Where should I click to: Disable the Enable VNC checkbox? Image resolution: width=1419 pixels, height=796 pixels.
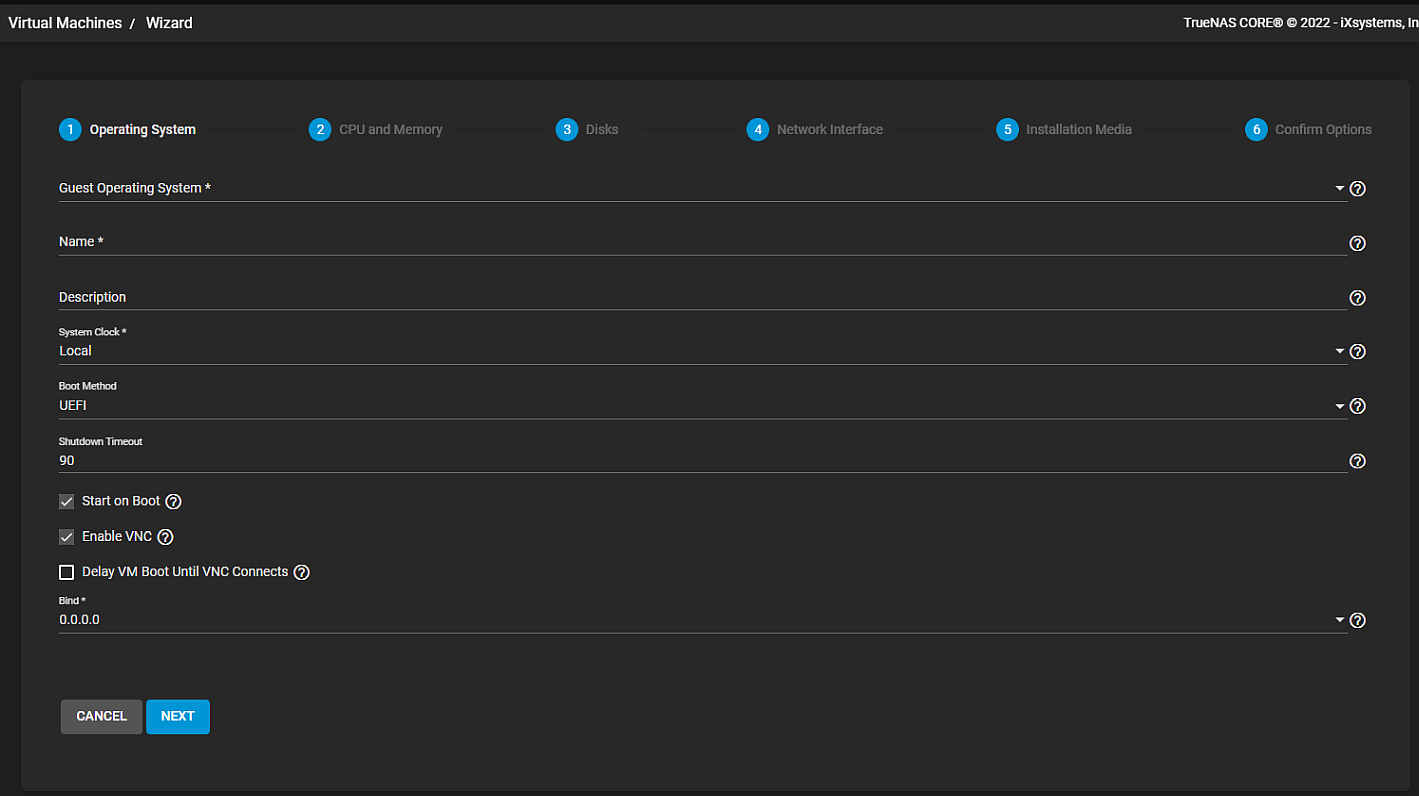point(67,537)
